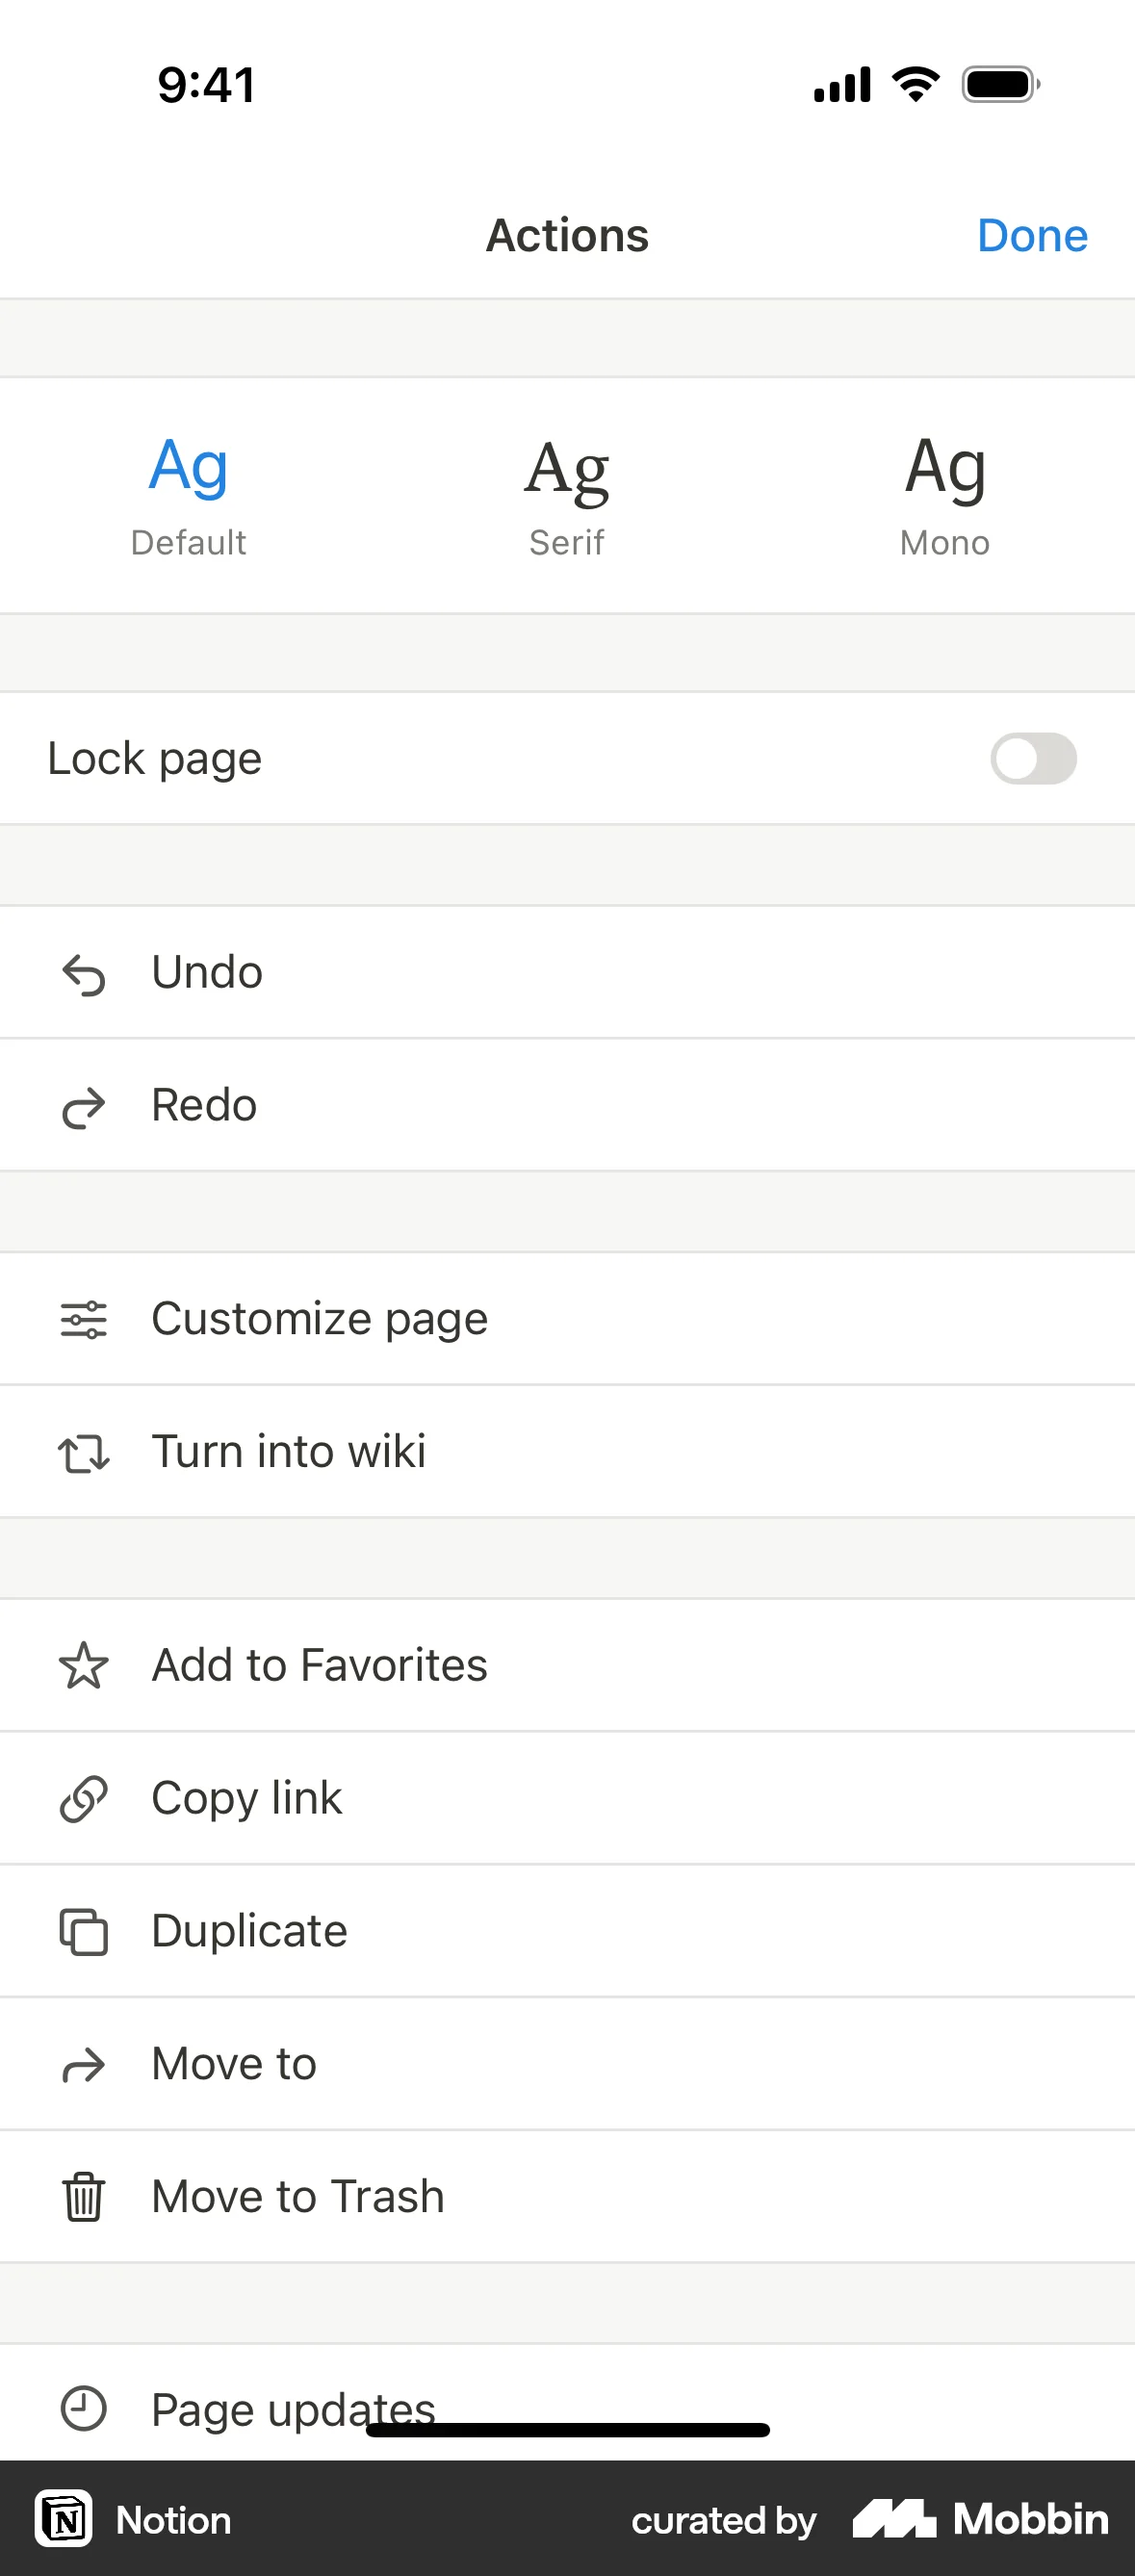
Task: Choose the Turn into wiki label
Action: (288, 1452)
